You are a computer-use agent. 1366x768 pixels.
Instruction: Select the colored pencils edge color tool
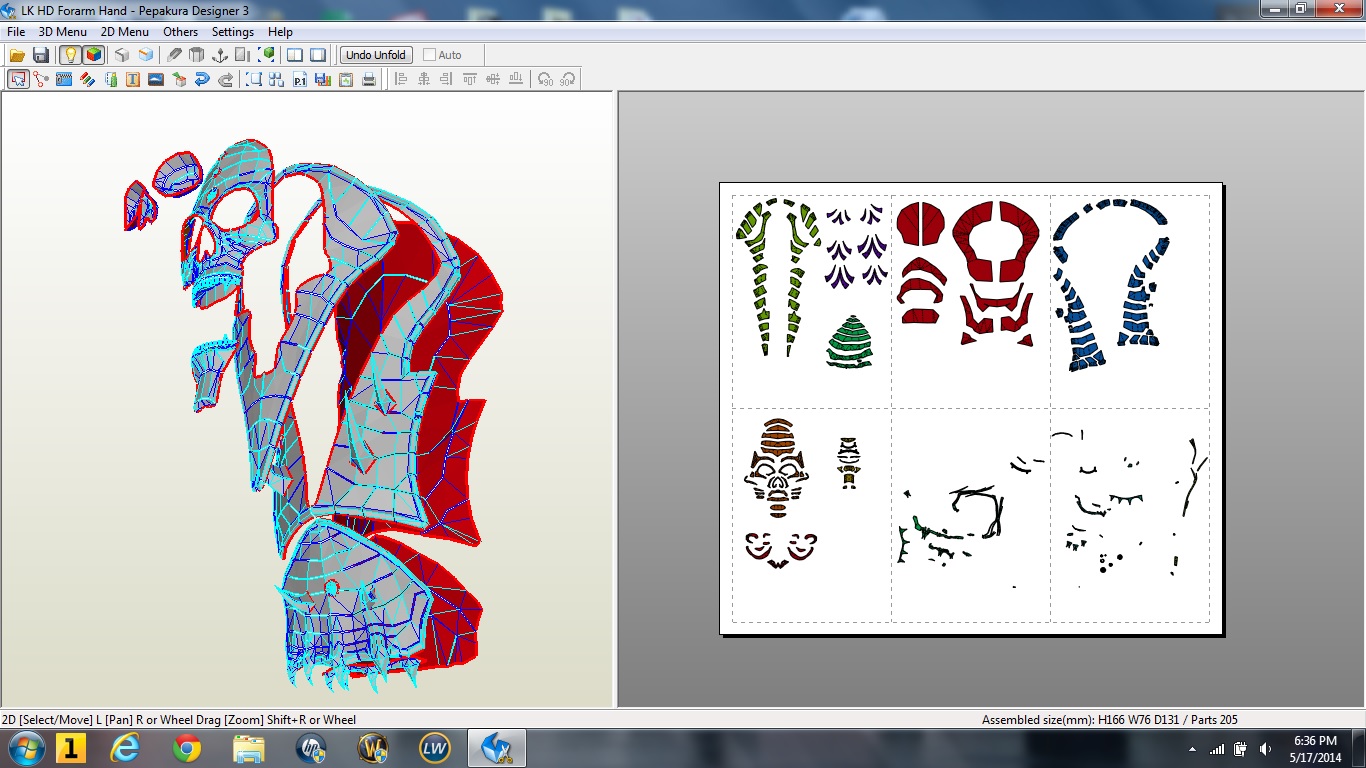coord(87,79)
